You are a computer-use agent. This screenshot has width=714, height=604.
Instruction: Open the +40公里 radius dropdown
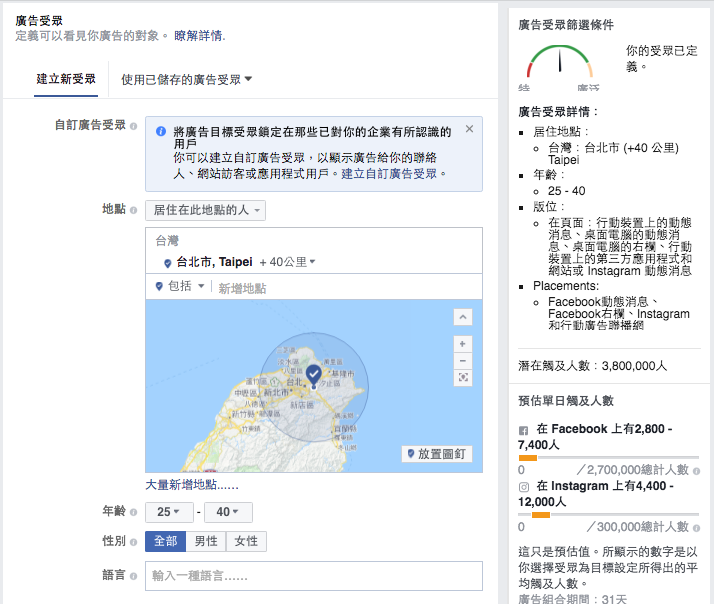pos(287,262)
